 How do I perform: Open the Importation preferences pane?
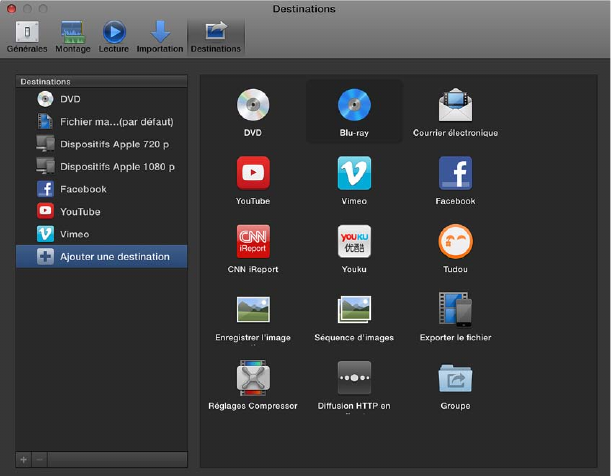click(x=160, y=37)
